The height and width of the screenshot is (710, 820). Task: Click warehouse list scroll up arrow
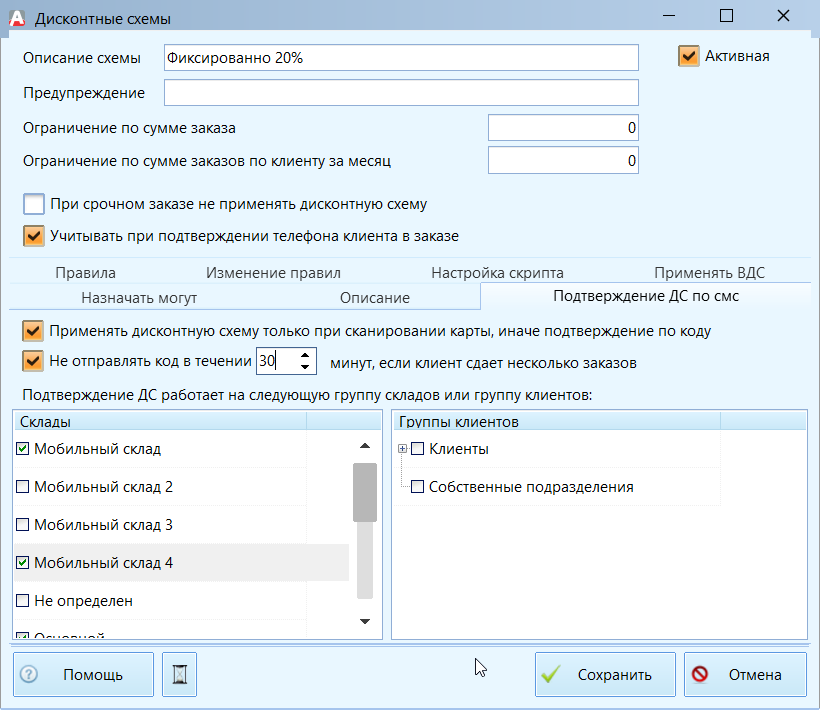tap(365, 446)
